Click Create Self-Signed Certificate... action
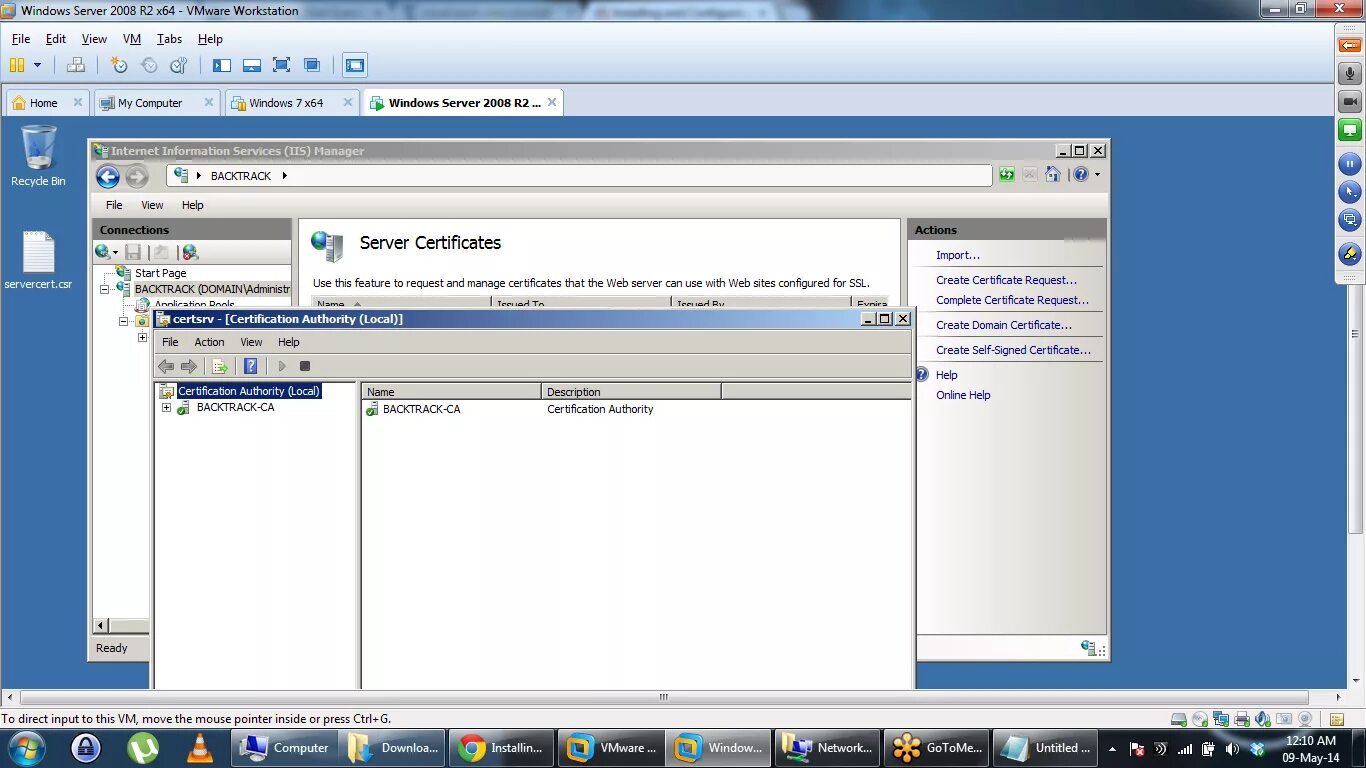This screenshot has height=768, width=1366. (x=1013, y=350)
